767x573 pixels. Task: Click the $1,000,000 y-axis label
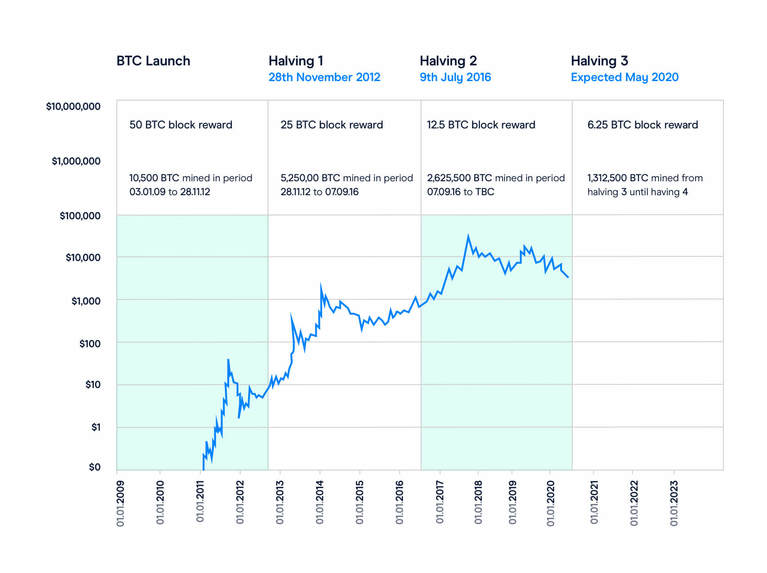pos(76,161)
